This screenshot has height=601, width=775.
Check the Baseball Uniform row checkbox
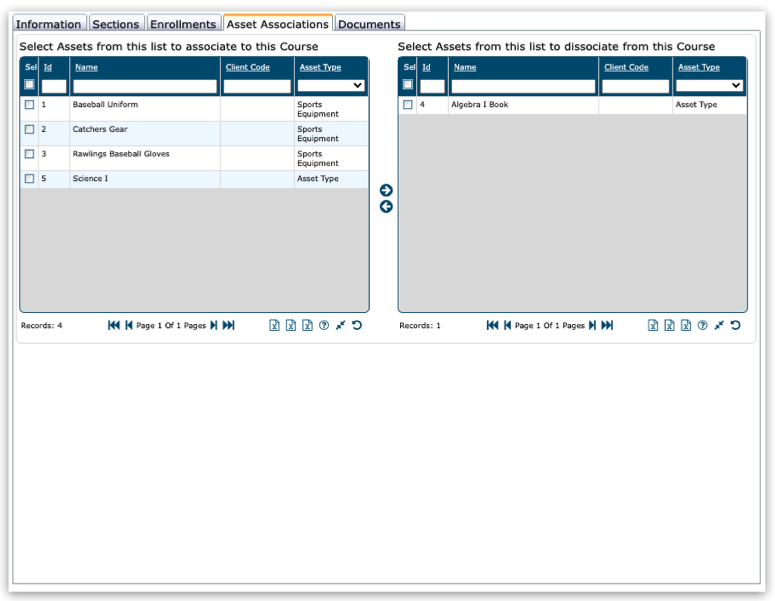29,105
